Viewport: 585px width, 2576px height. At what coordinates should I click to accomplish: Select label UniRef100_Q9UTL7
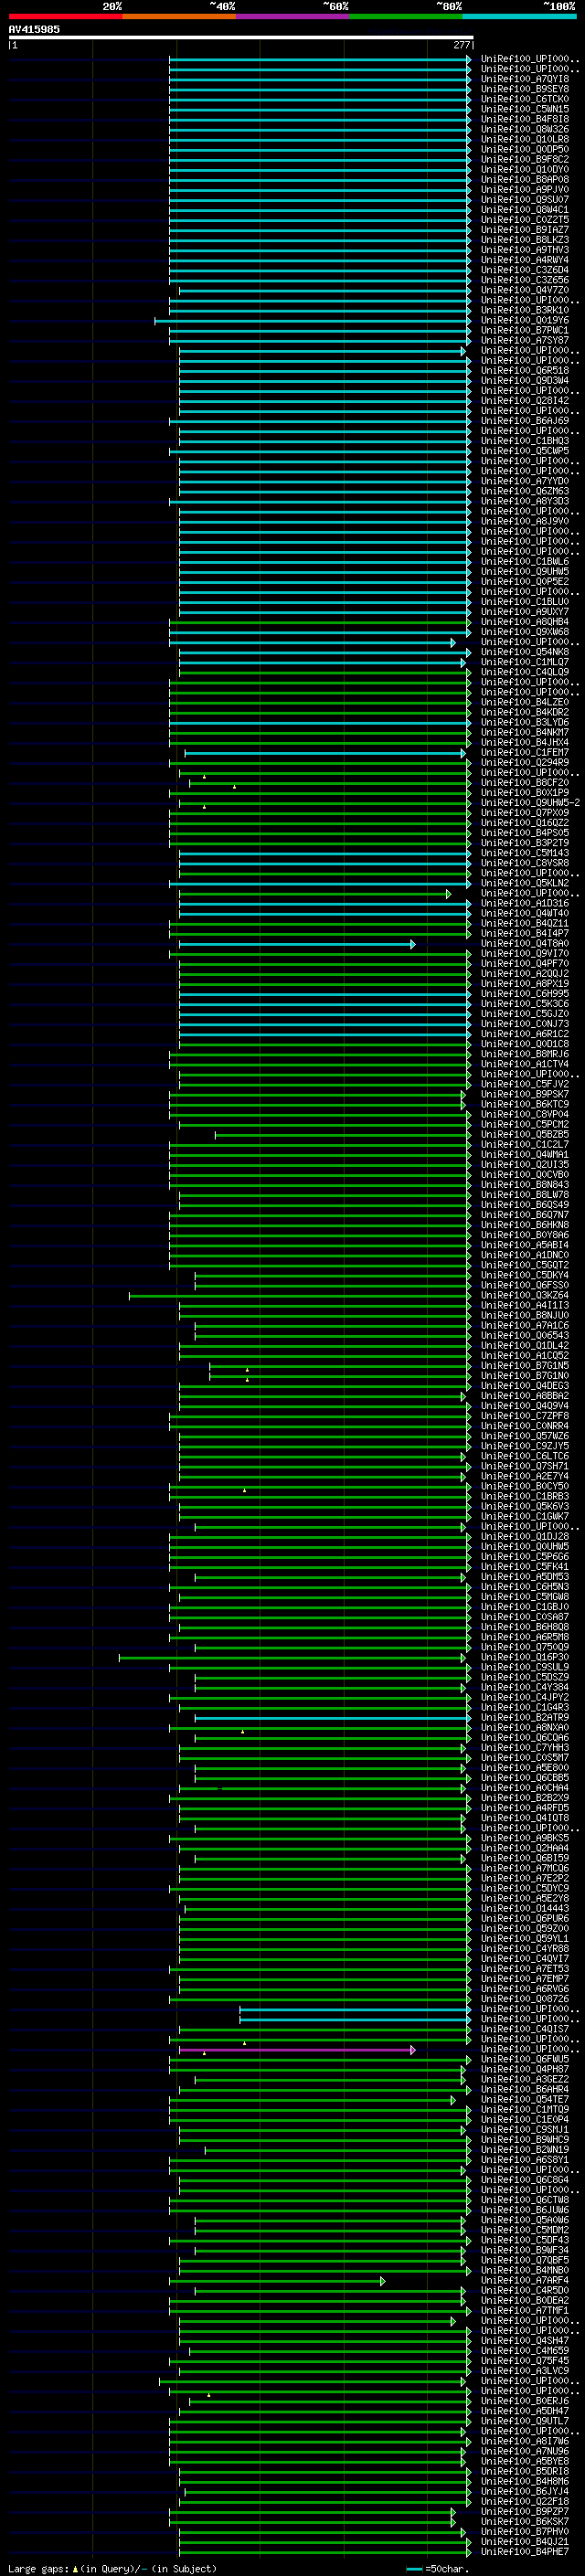pyautogui.click(x=525, y=2422)
